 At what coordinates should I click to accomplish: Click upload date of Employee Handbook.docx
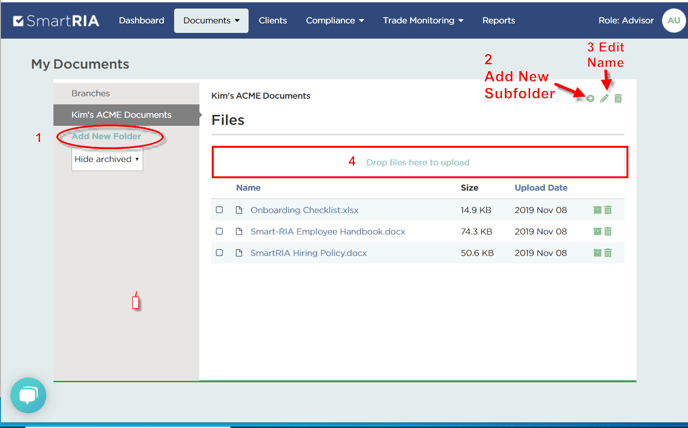click(x=541, y=231)
